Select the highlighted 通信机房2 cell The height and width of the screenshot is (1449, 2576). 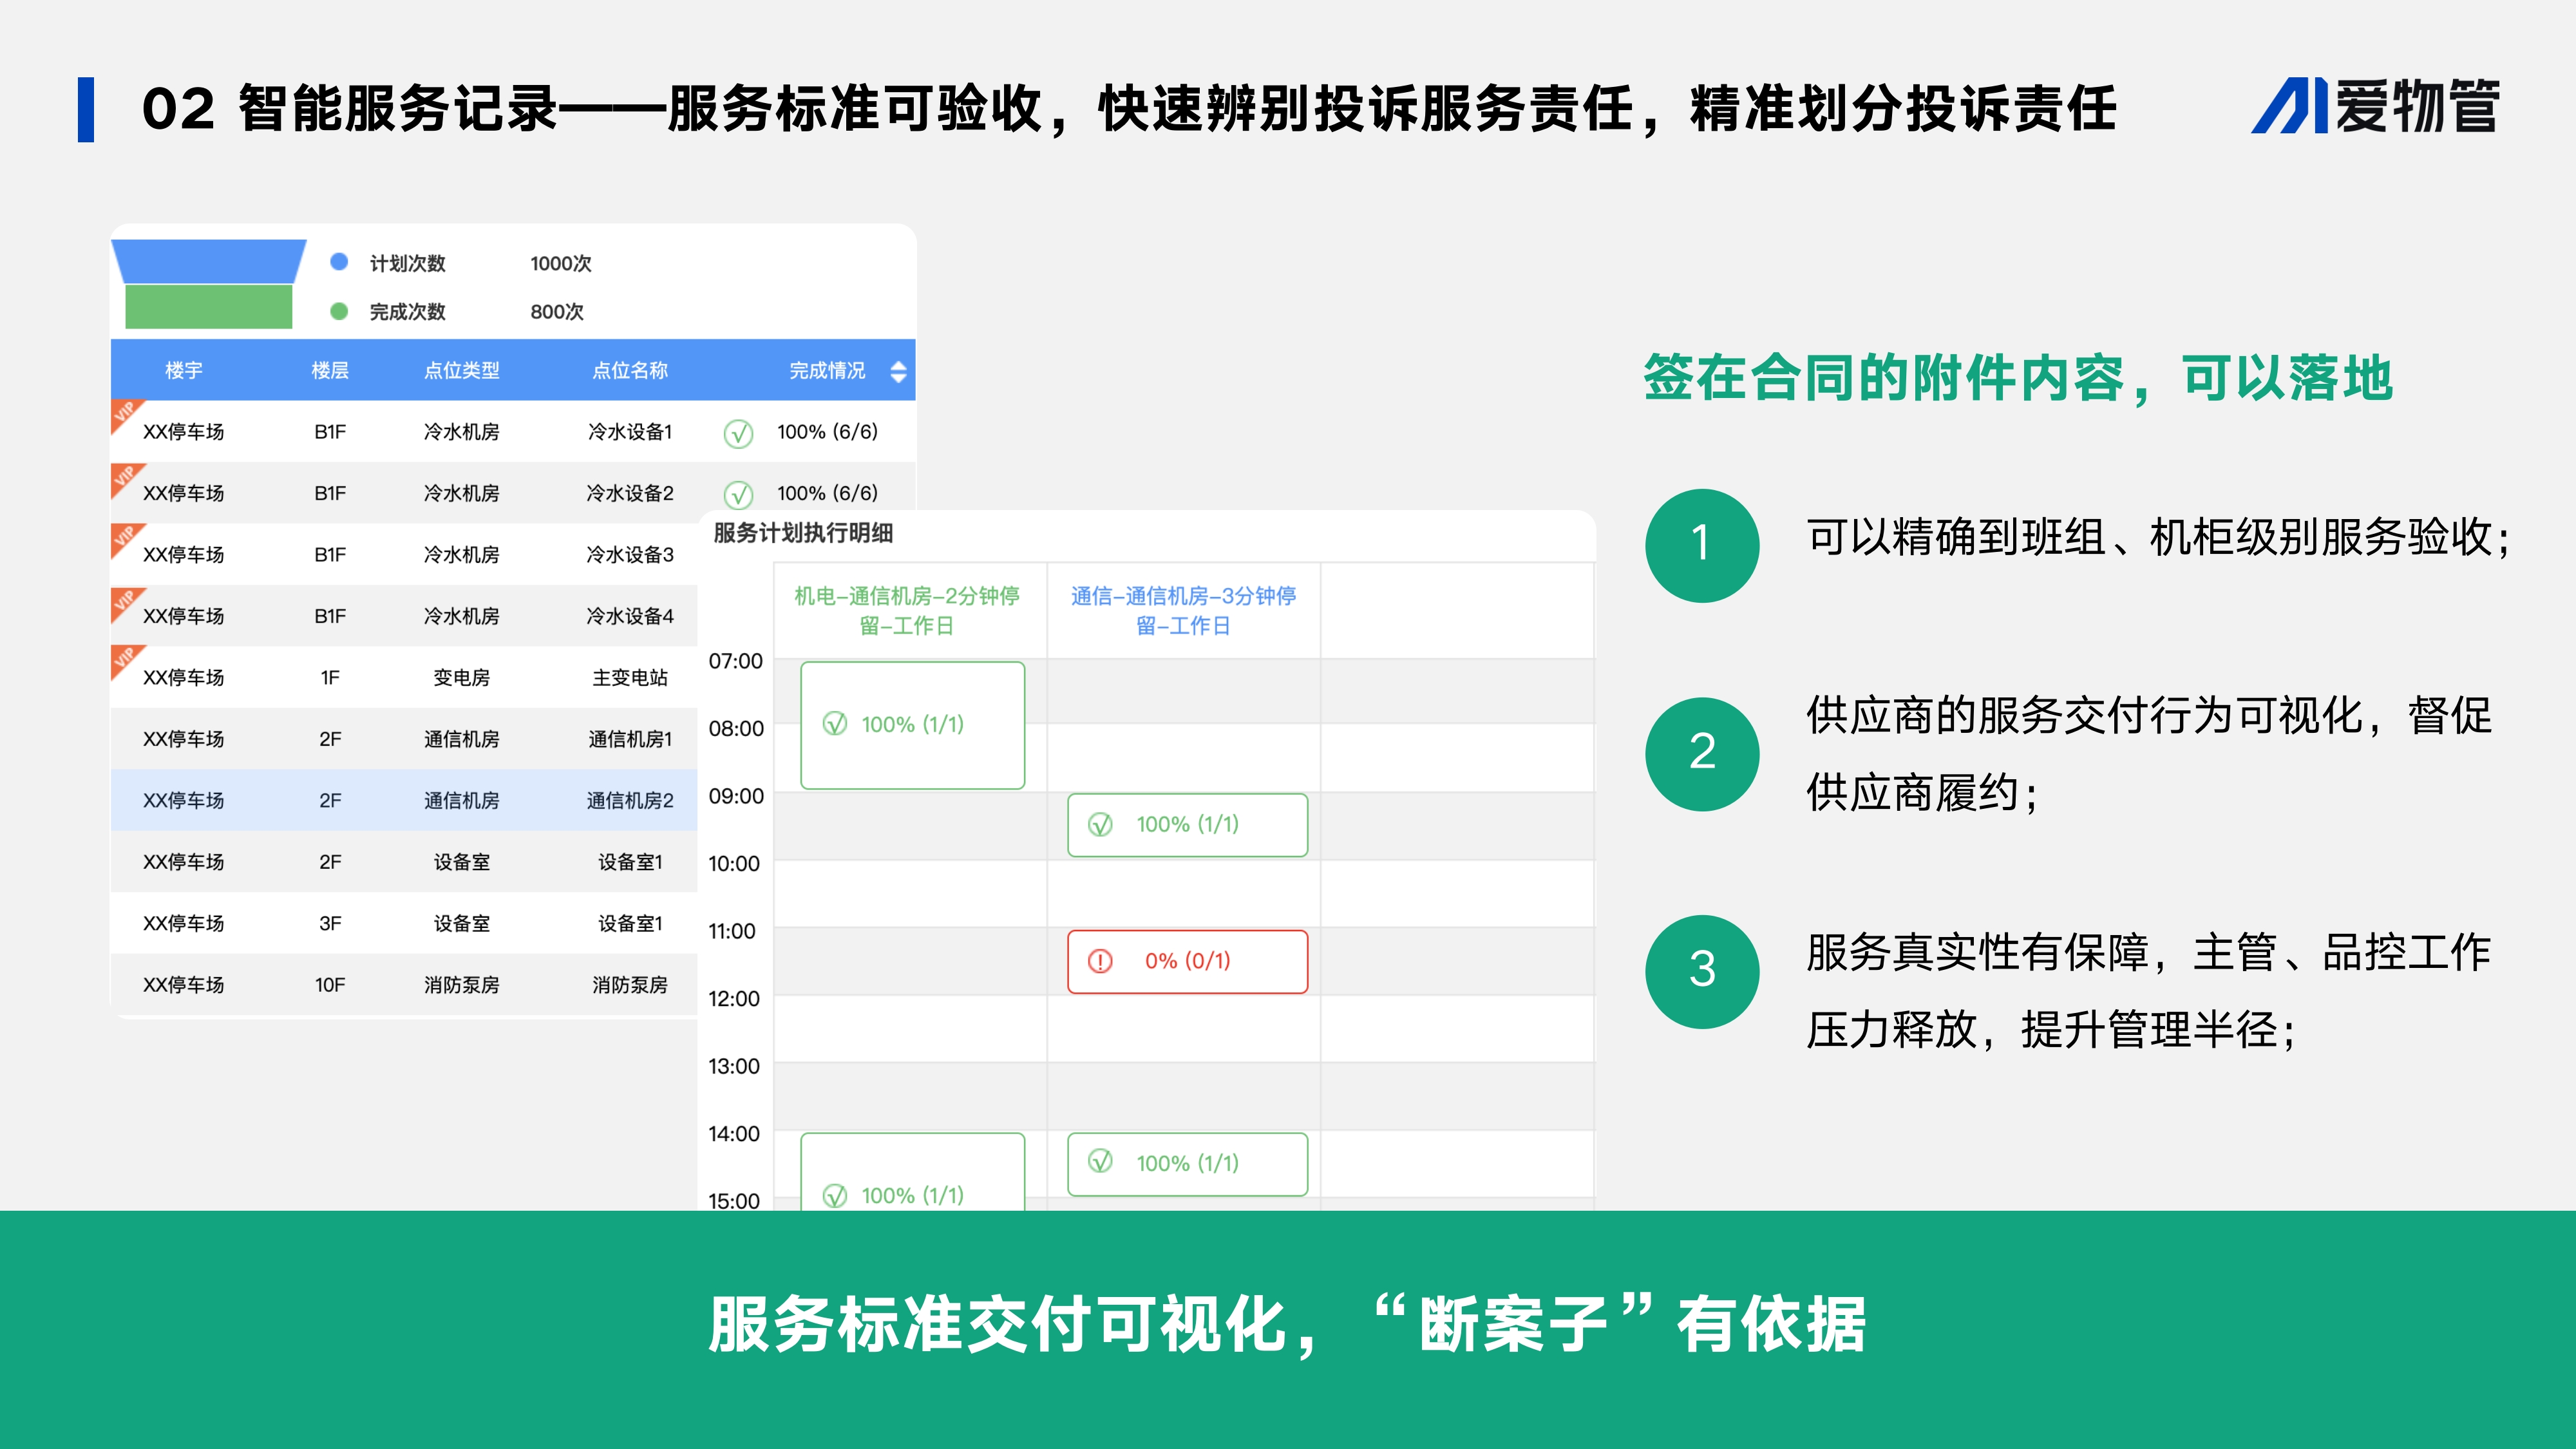[630, 801]
